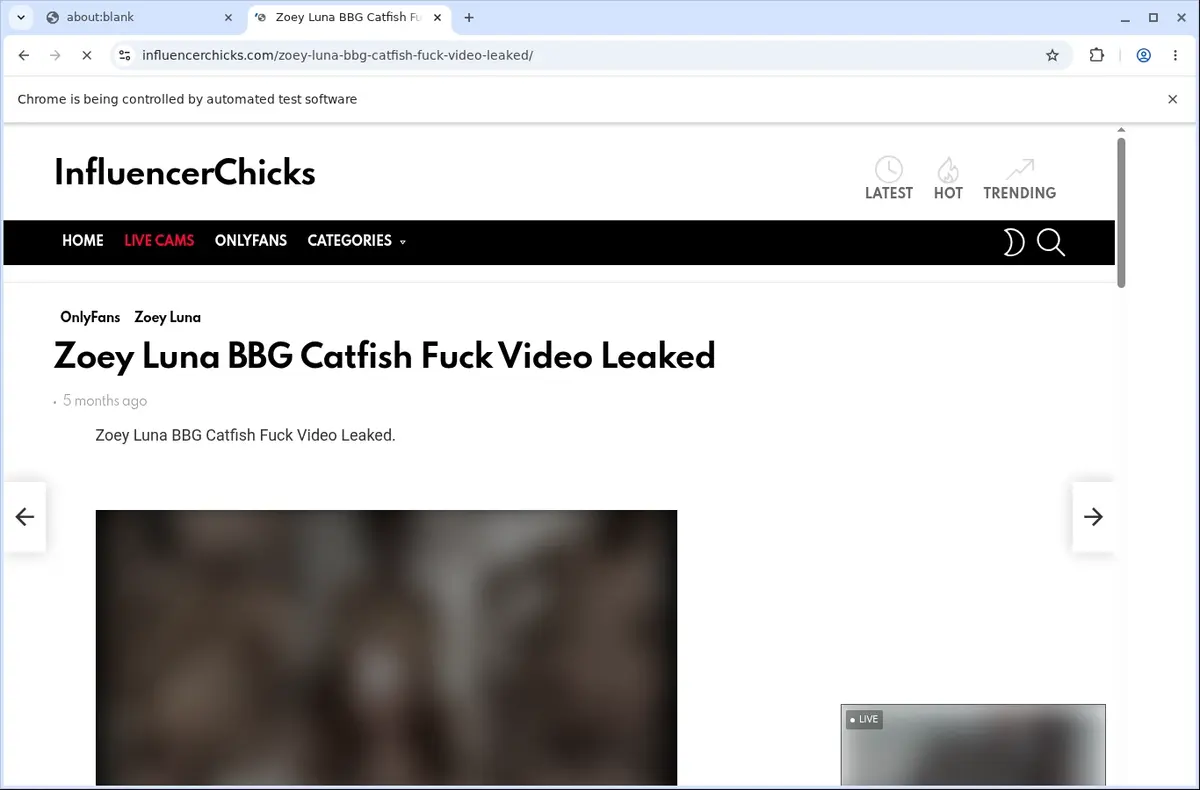
Task: Open the Chrome three-dot menu
Action: point(1174,55)
